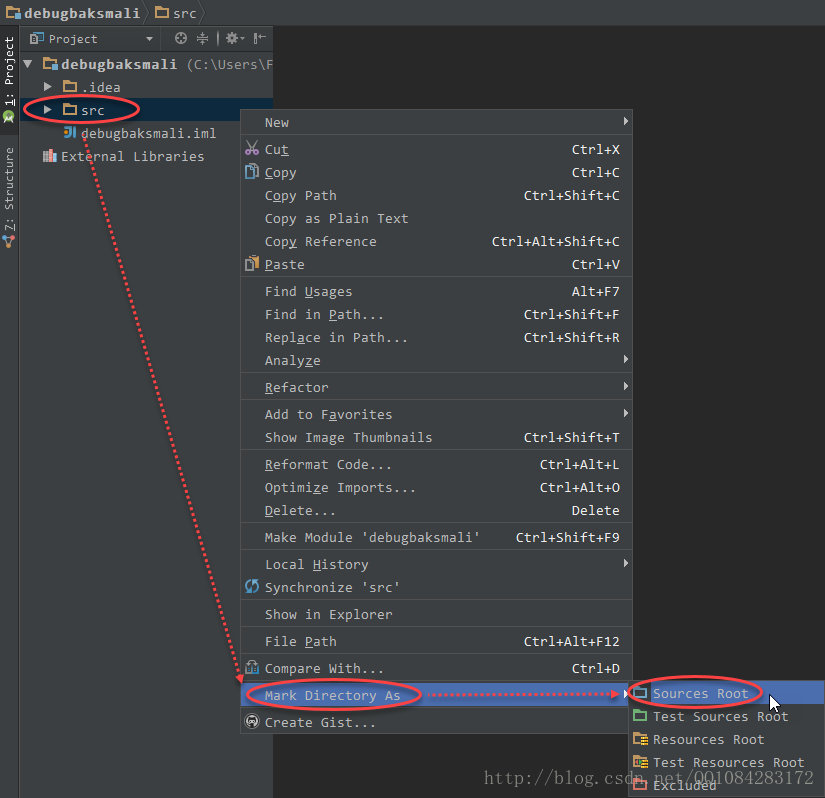Click the Resources Root folder icon
Viewport: 825px width, 798px height.
[x=640, y=739]
